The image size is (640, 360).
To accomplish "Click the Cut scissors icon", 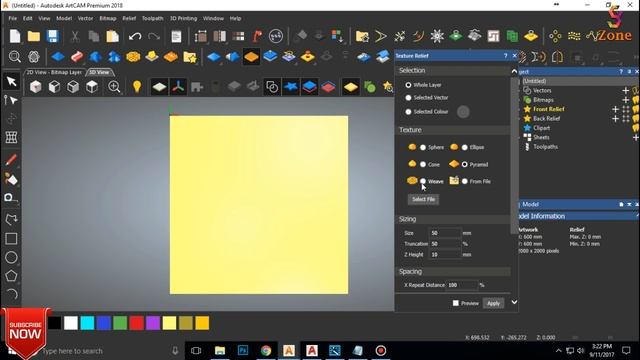I will click(75, 36).
